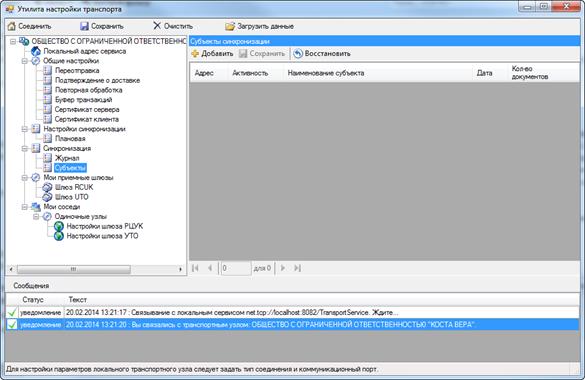
Task: Select Мои приемные шлюзы node
Action: tap(78, 178)
